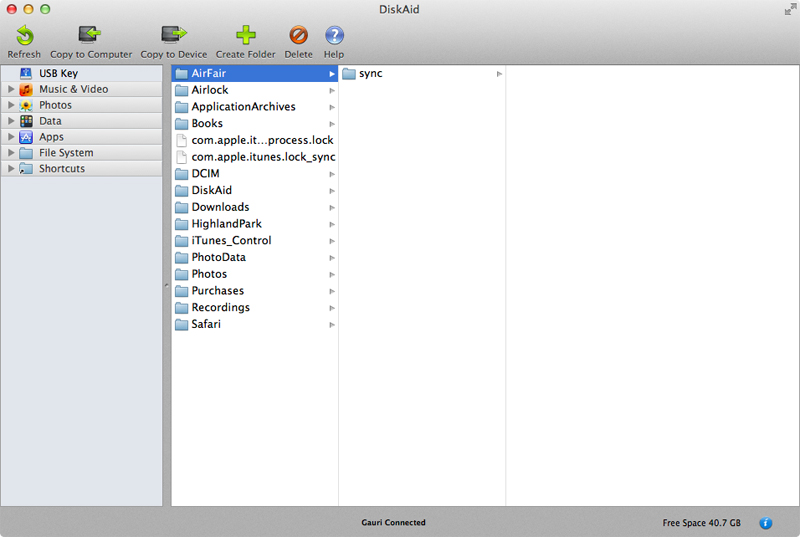Image resolution: width=800 pixels, height=537 pixels.
Task: Select the Downloads folder name
Action: [220, 207]
